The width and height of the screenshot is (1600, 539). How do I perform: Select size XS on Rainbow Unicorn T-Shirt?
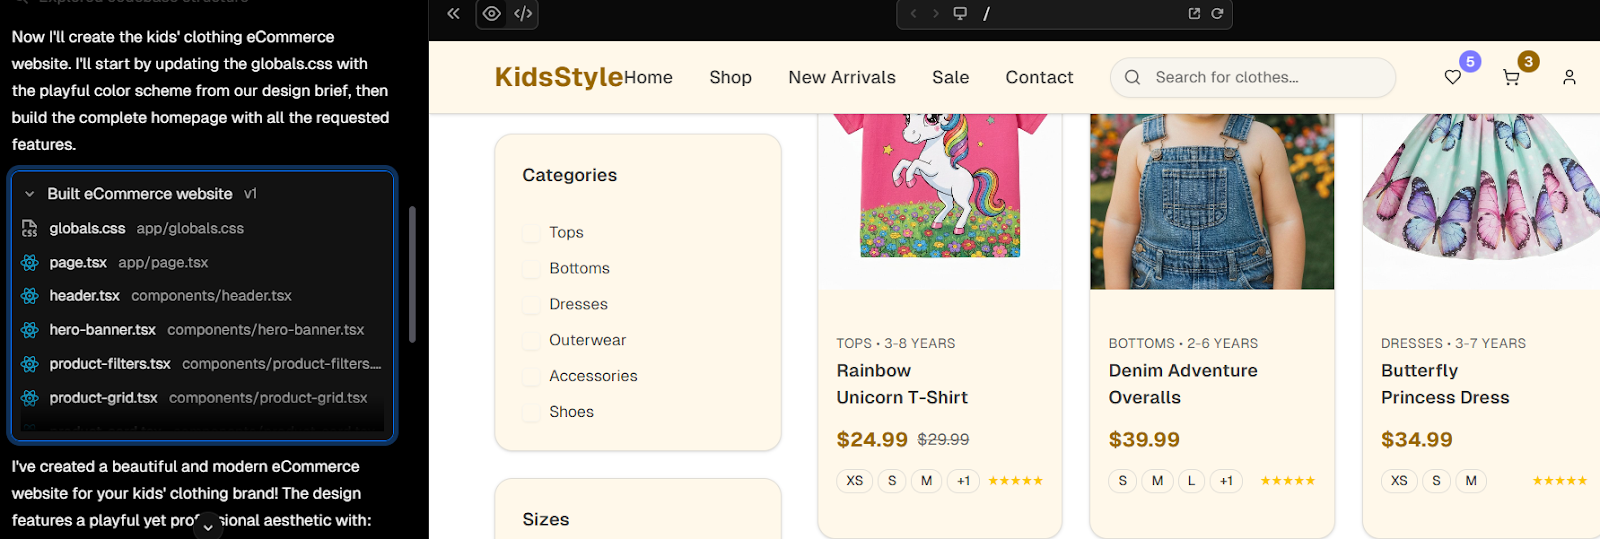854,481
